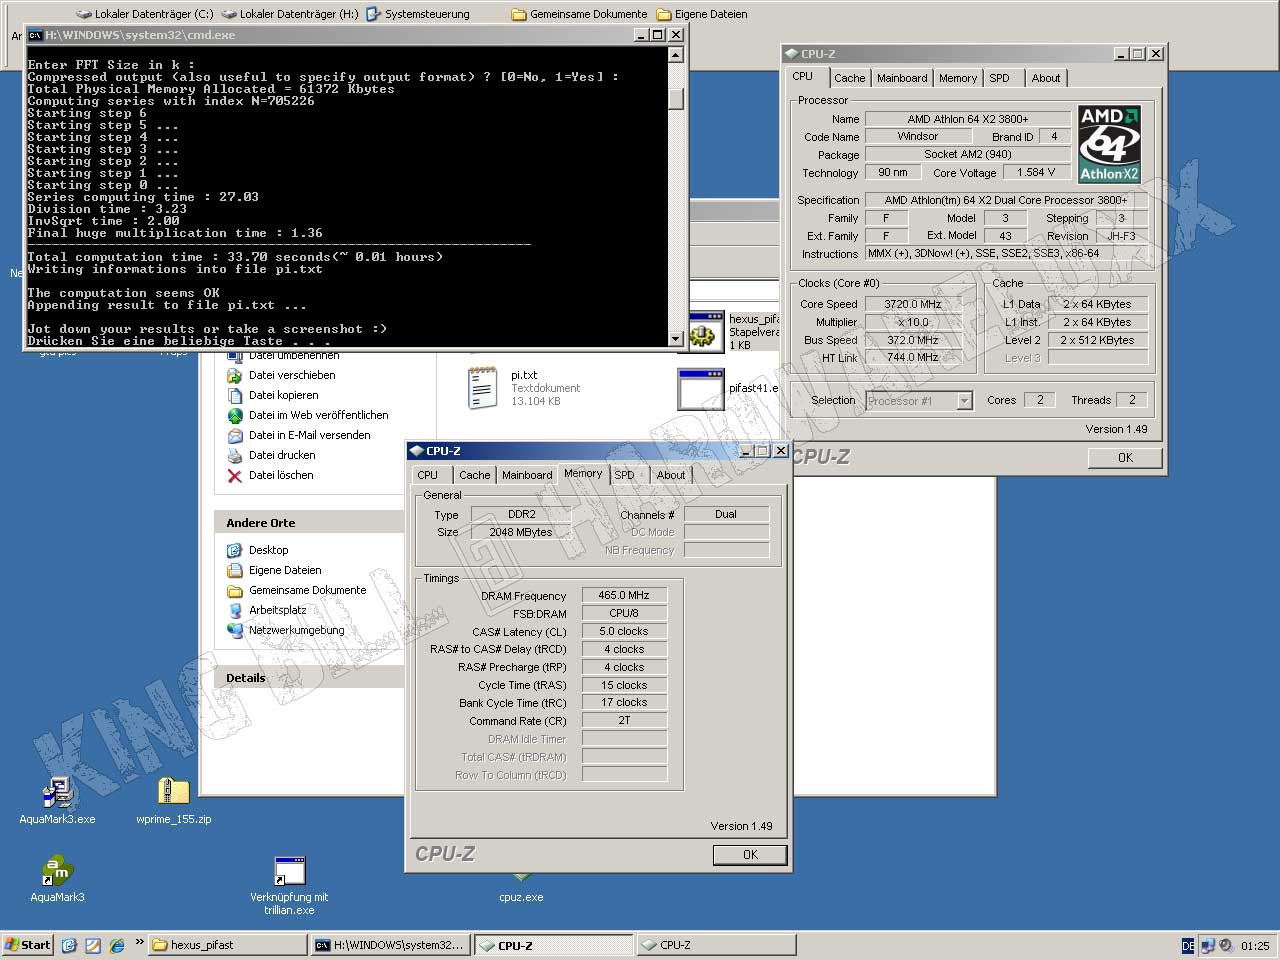Open the Internet Explorer quick launch icon
1280x960 pixels.
tap(117, 945)
